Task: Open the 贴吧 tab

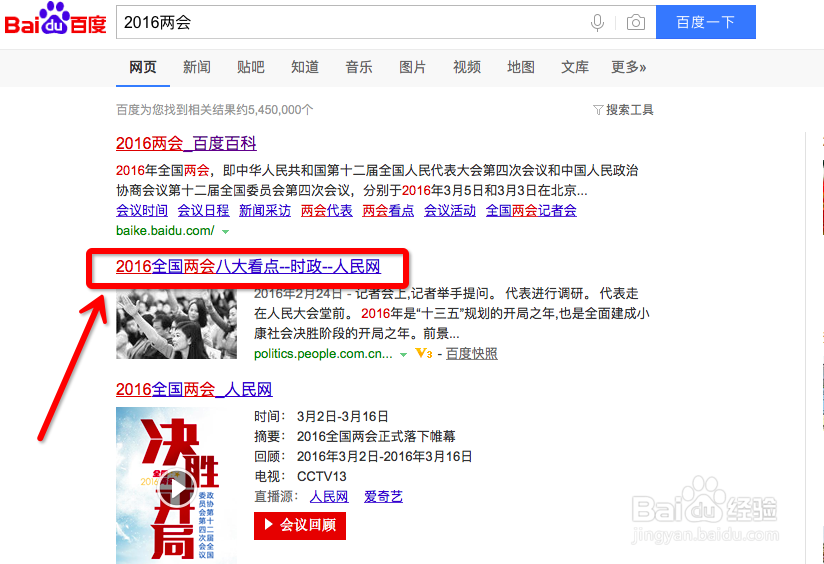Action: click(x=251, y=67)
